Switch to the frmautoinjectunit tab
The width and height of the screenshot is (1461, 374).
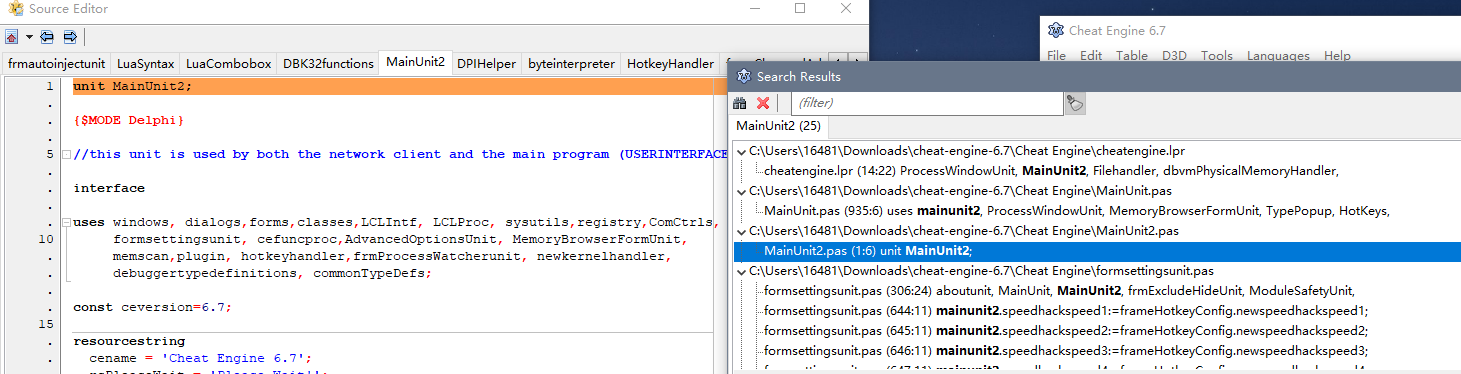pos(56,64)
